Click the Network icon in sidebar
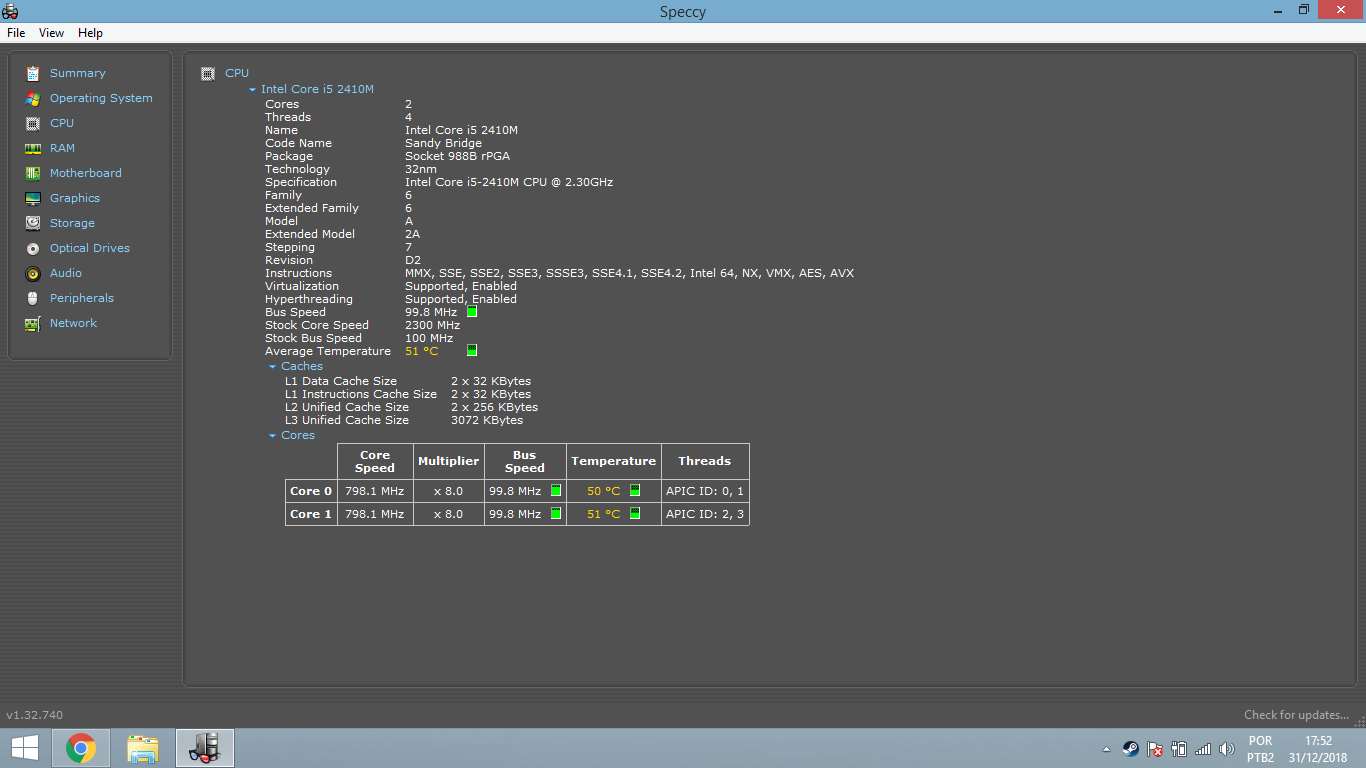 (33, 323)
